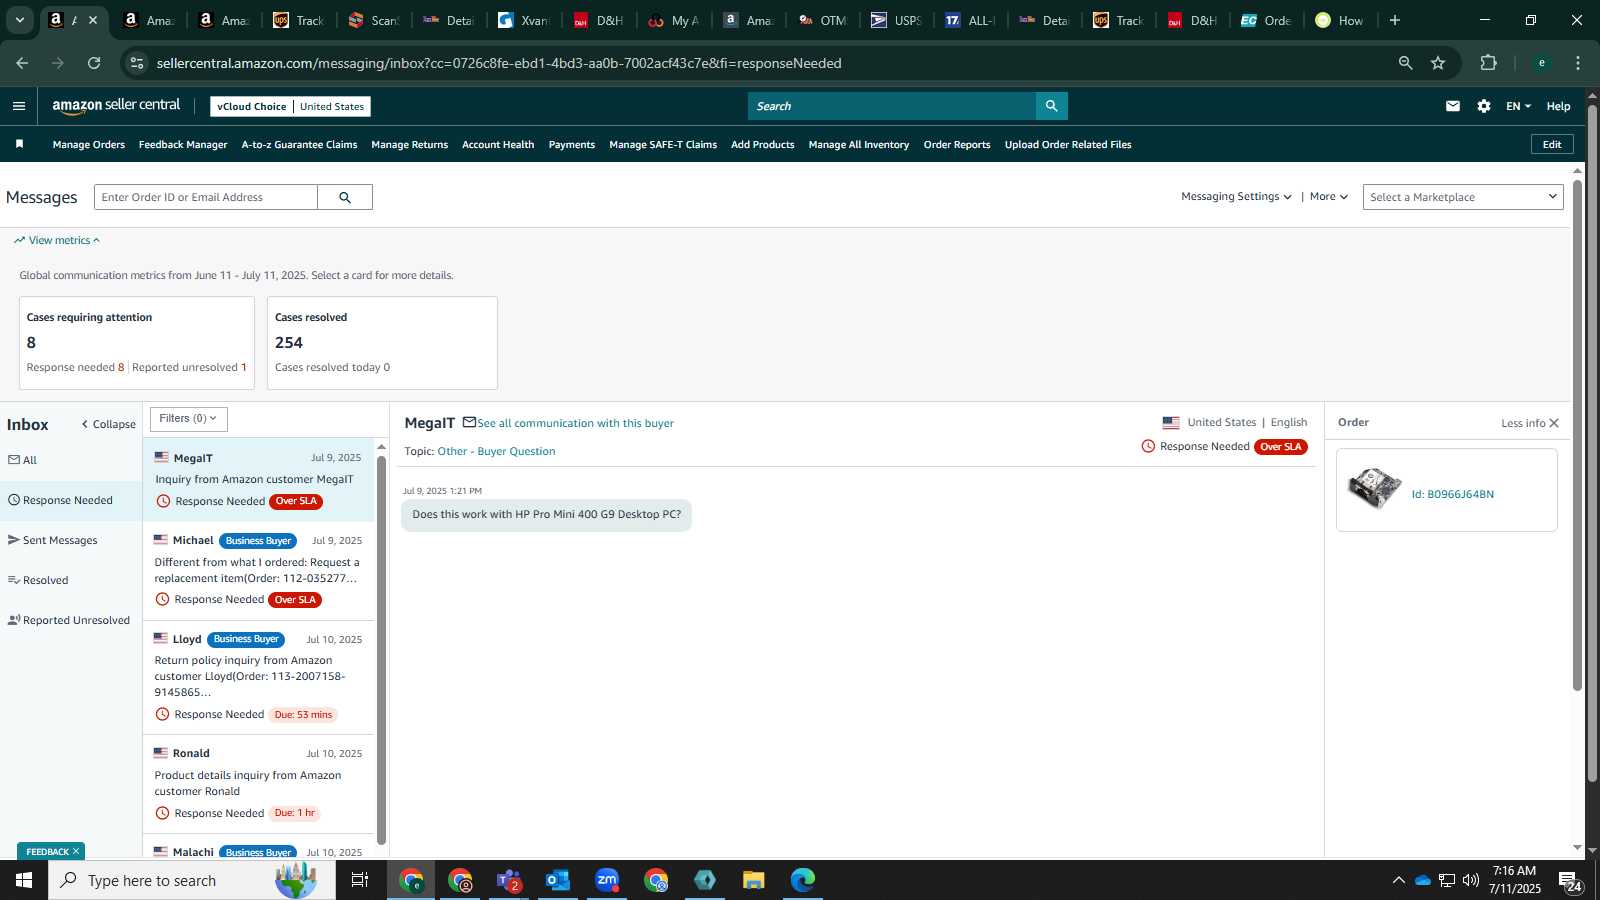
Task: Go to Manage Orders
Action: point(89,145)
